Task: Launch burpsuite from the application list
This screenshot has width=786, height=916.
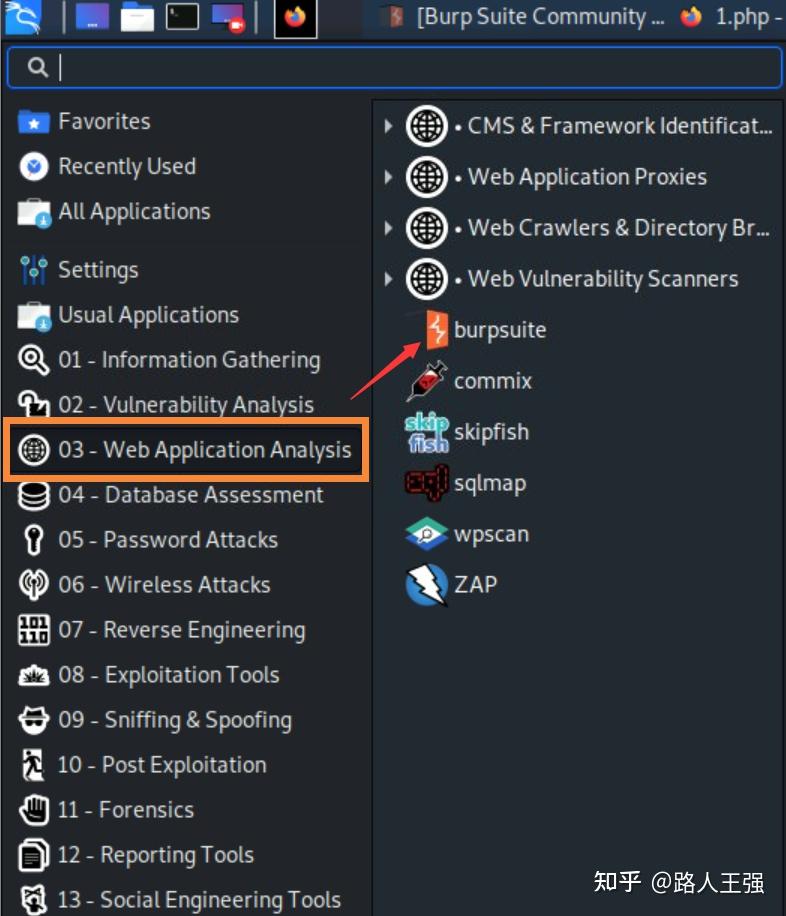Action: 498,330
